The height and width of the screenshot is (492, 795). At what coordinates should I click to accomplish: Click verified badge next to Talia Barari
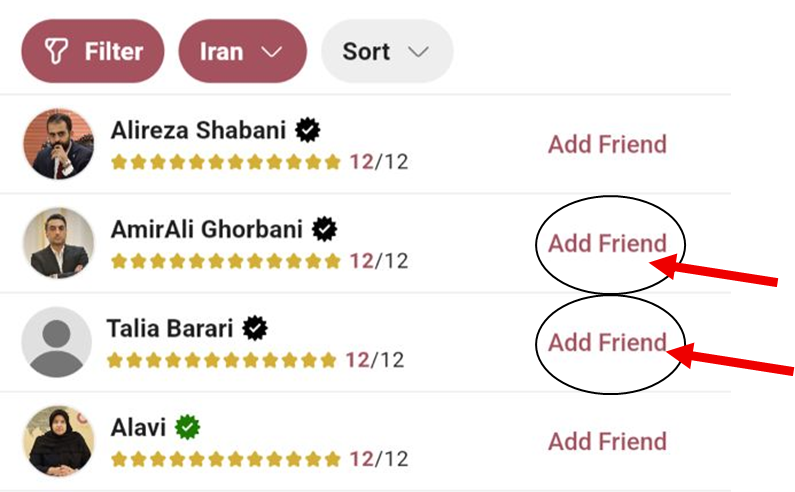pyautogui.click(x=256, y=327)
